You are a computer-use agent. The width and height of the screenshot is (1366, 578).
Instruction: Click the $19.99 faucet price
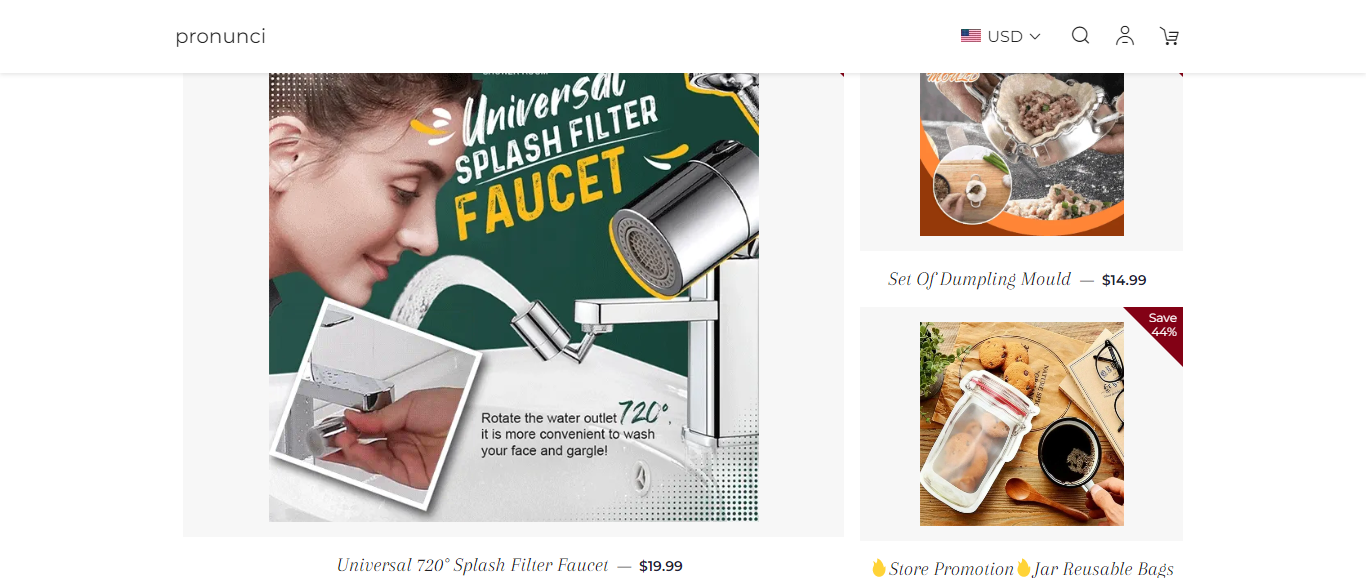[661, 566]
